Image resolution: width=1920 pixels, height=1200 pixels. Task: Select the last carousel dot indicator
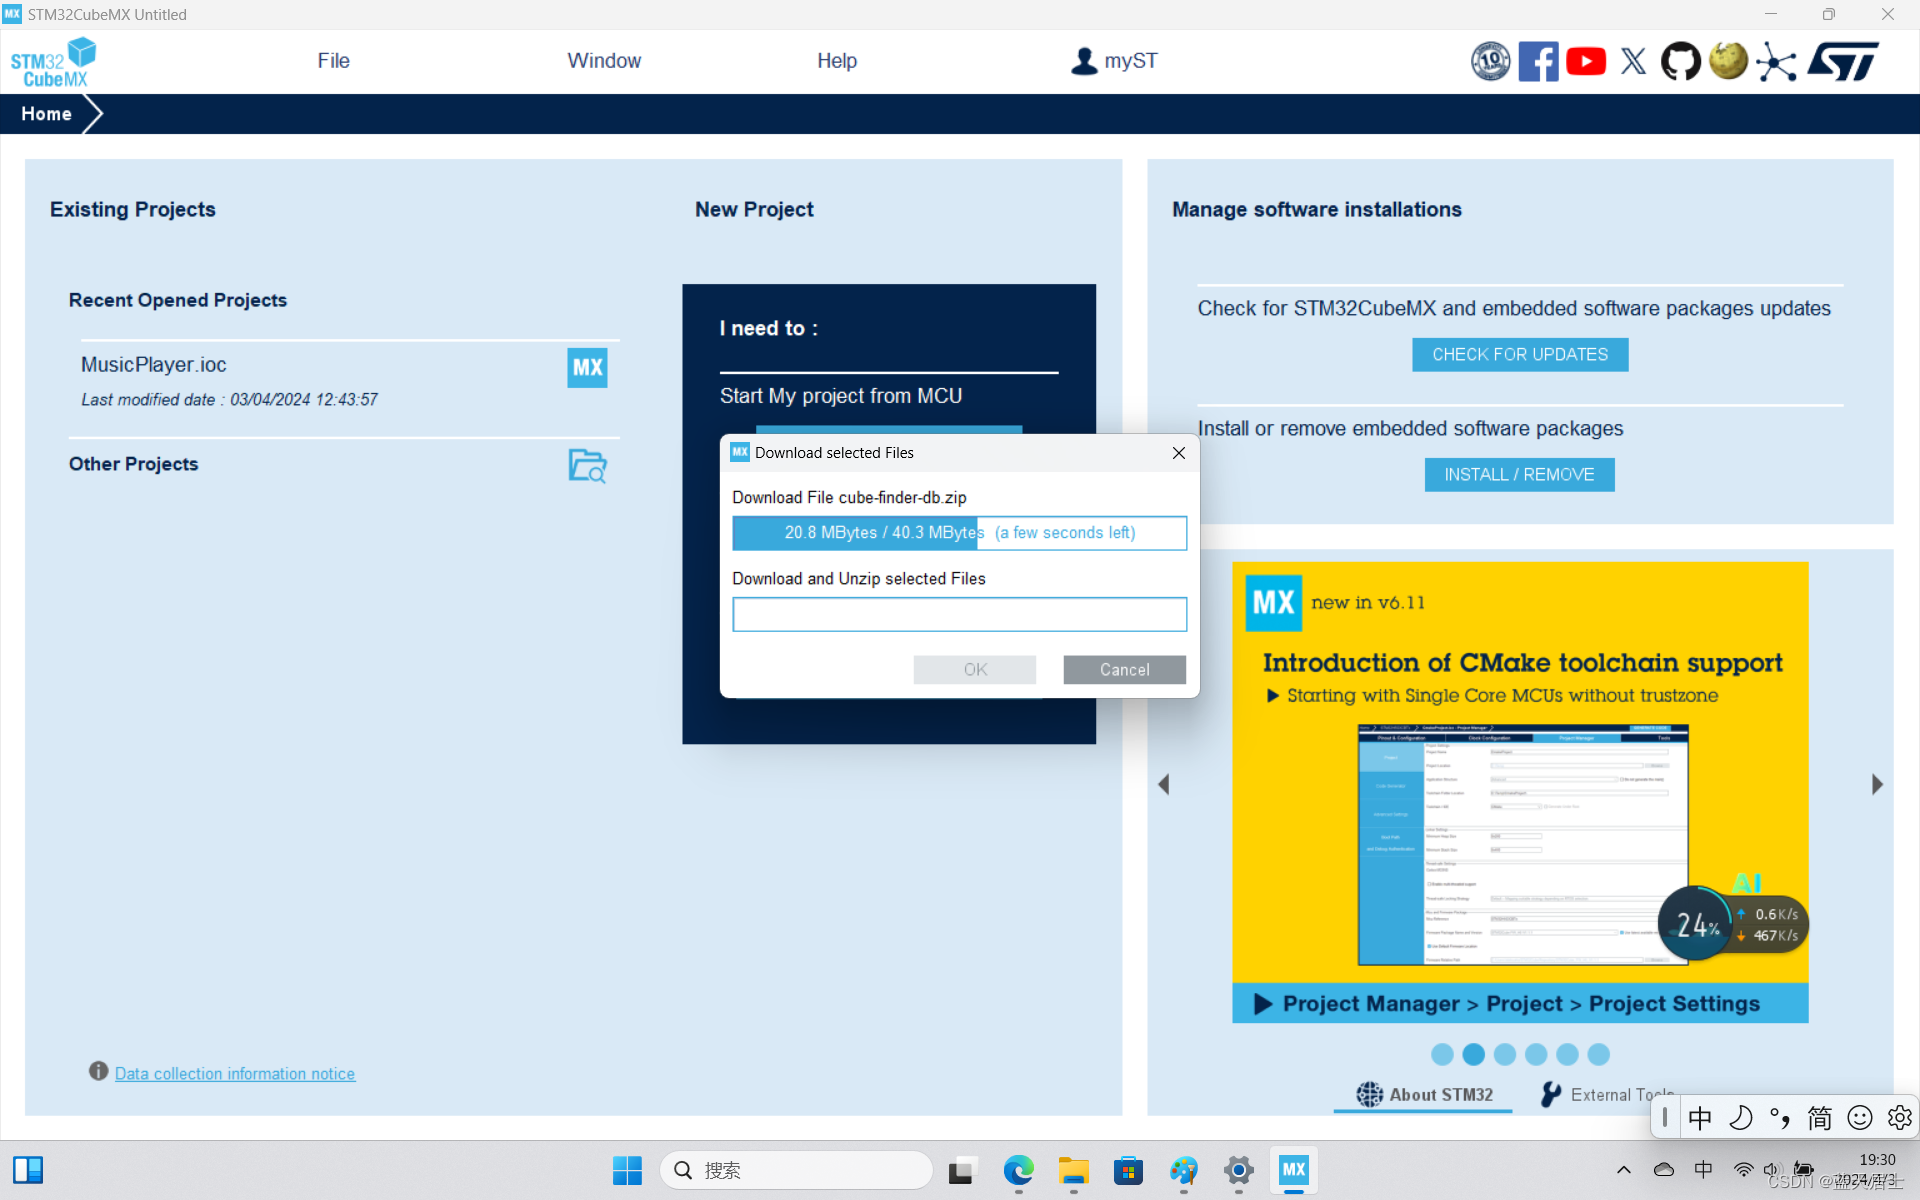click(x=1599, y=1054)
